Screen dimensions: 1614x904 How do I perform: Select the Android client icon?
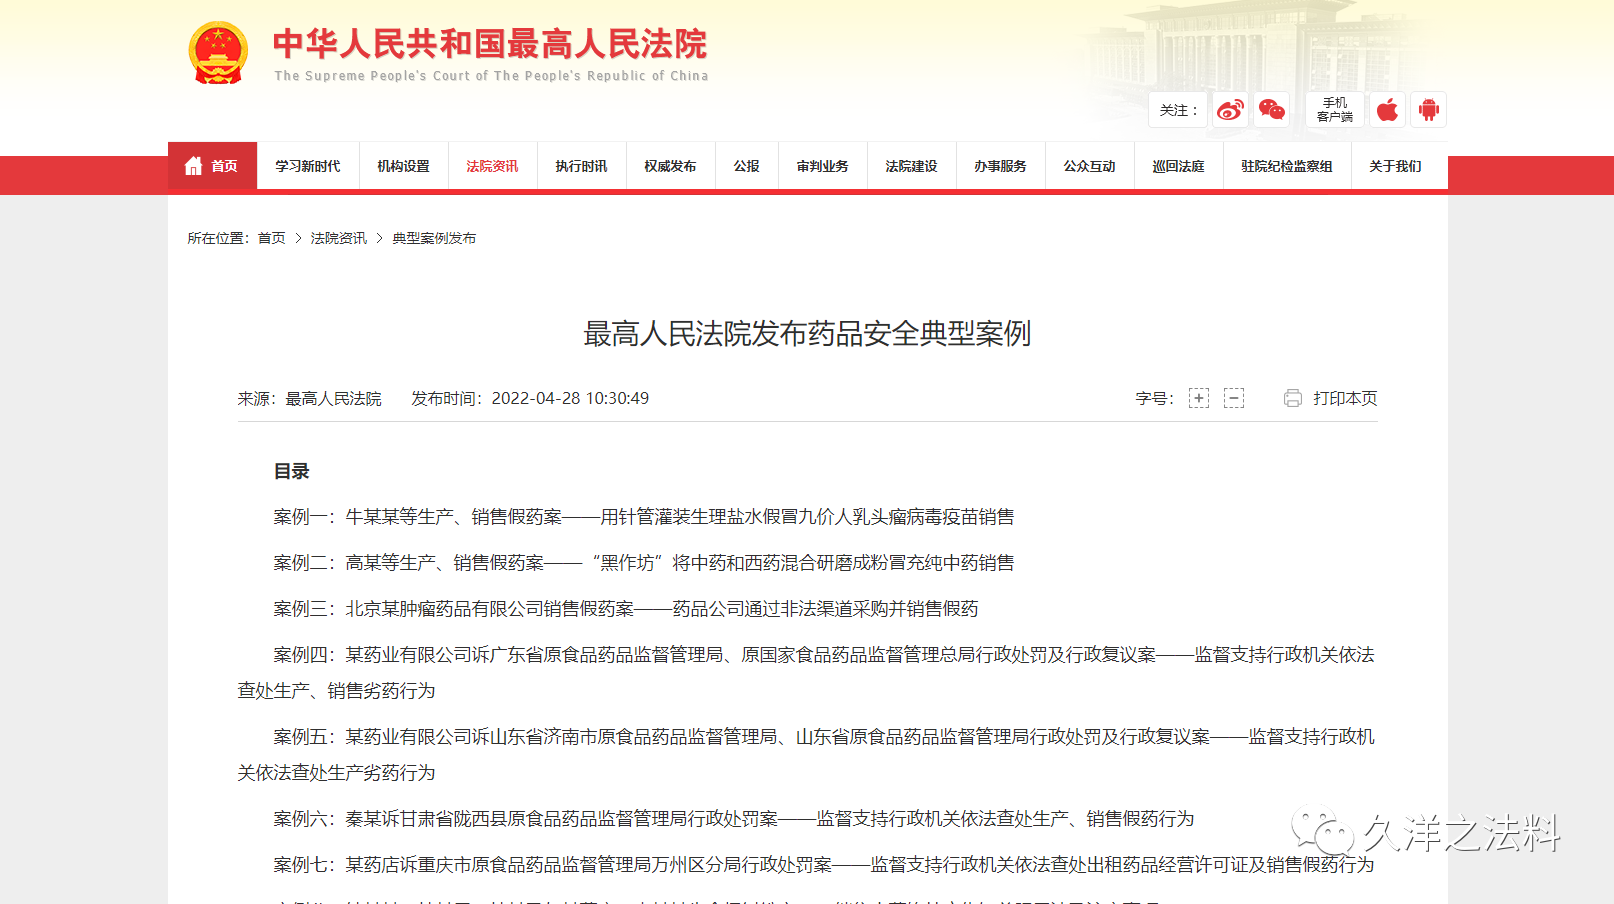tap(1428, 110)
